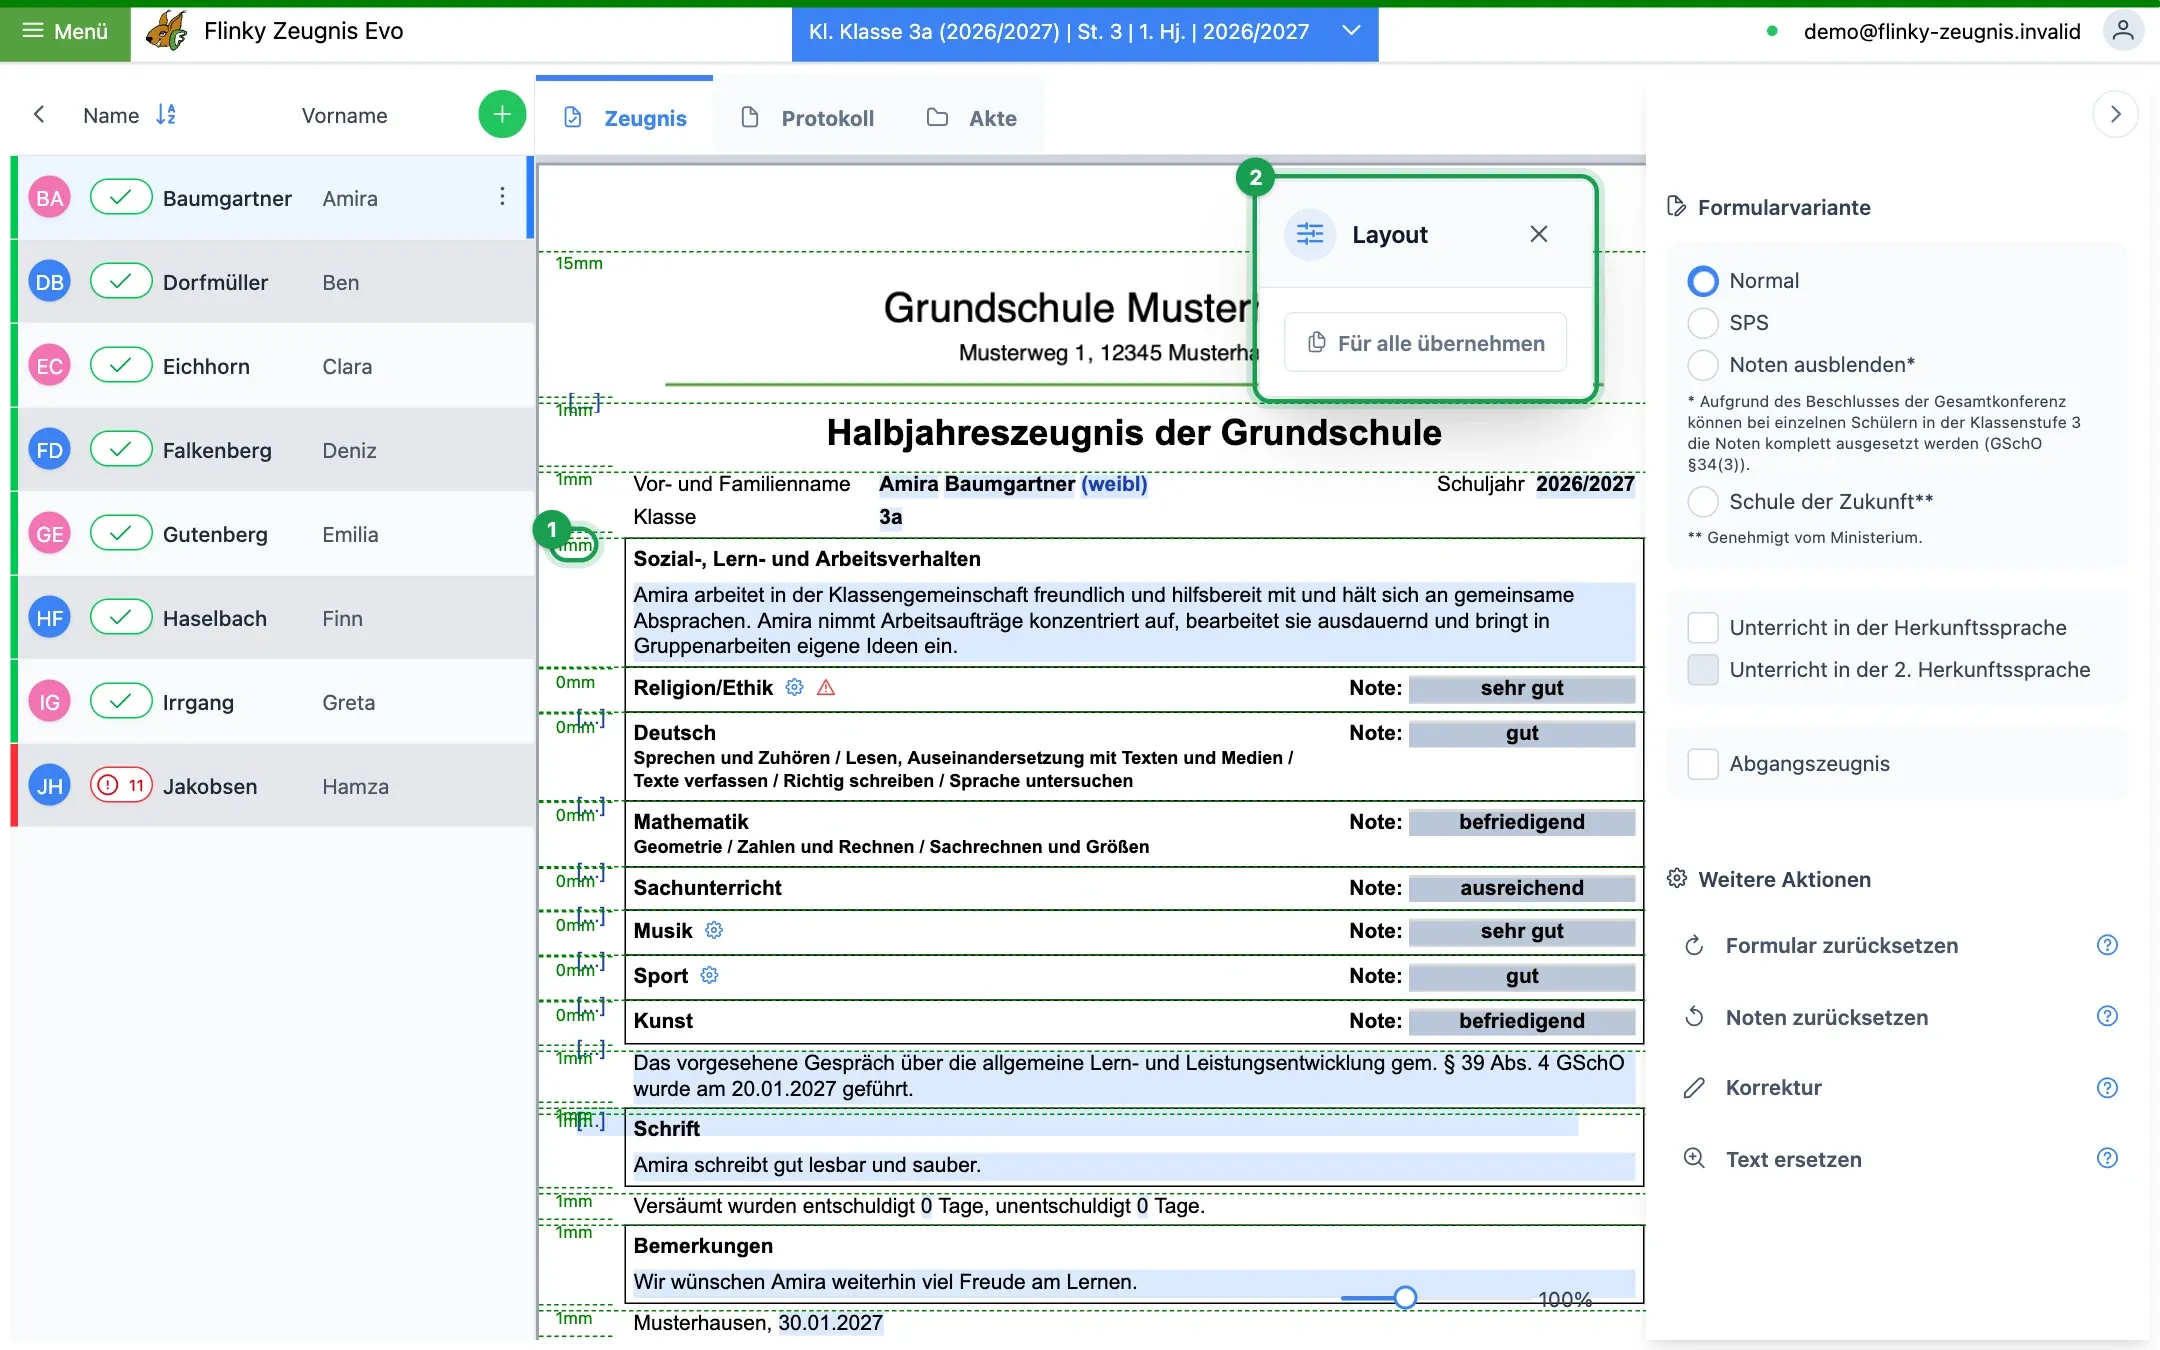This screenshot has width=2160, height=1350.
Task: Switch to the Zeugnis tab
Action: tap(625, 118)
